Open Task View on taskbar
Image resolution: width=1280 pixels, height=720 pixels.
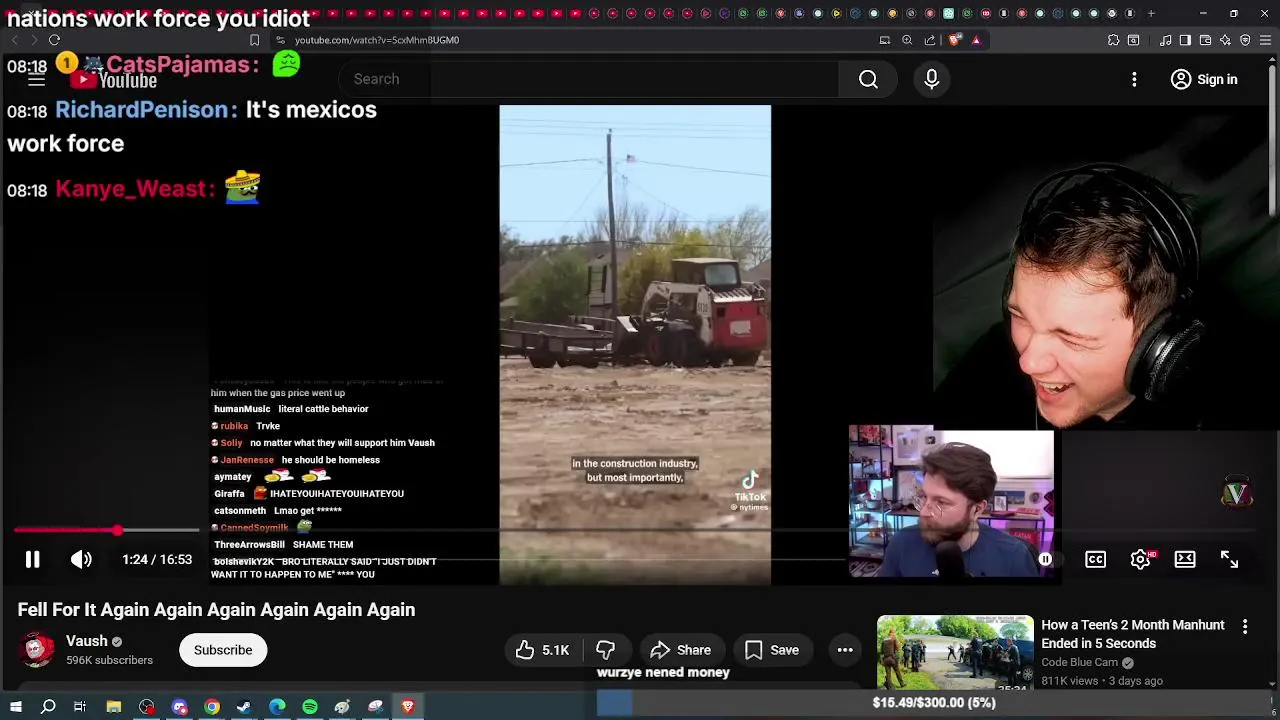click(x=80, y=707)
